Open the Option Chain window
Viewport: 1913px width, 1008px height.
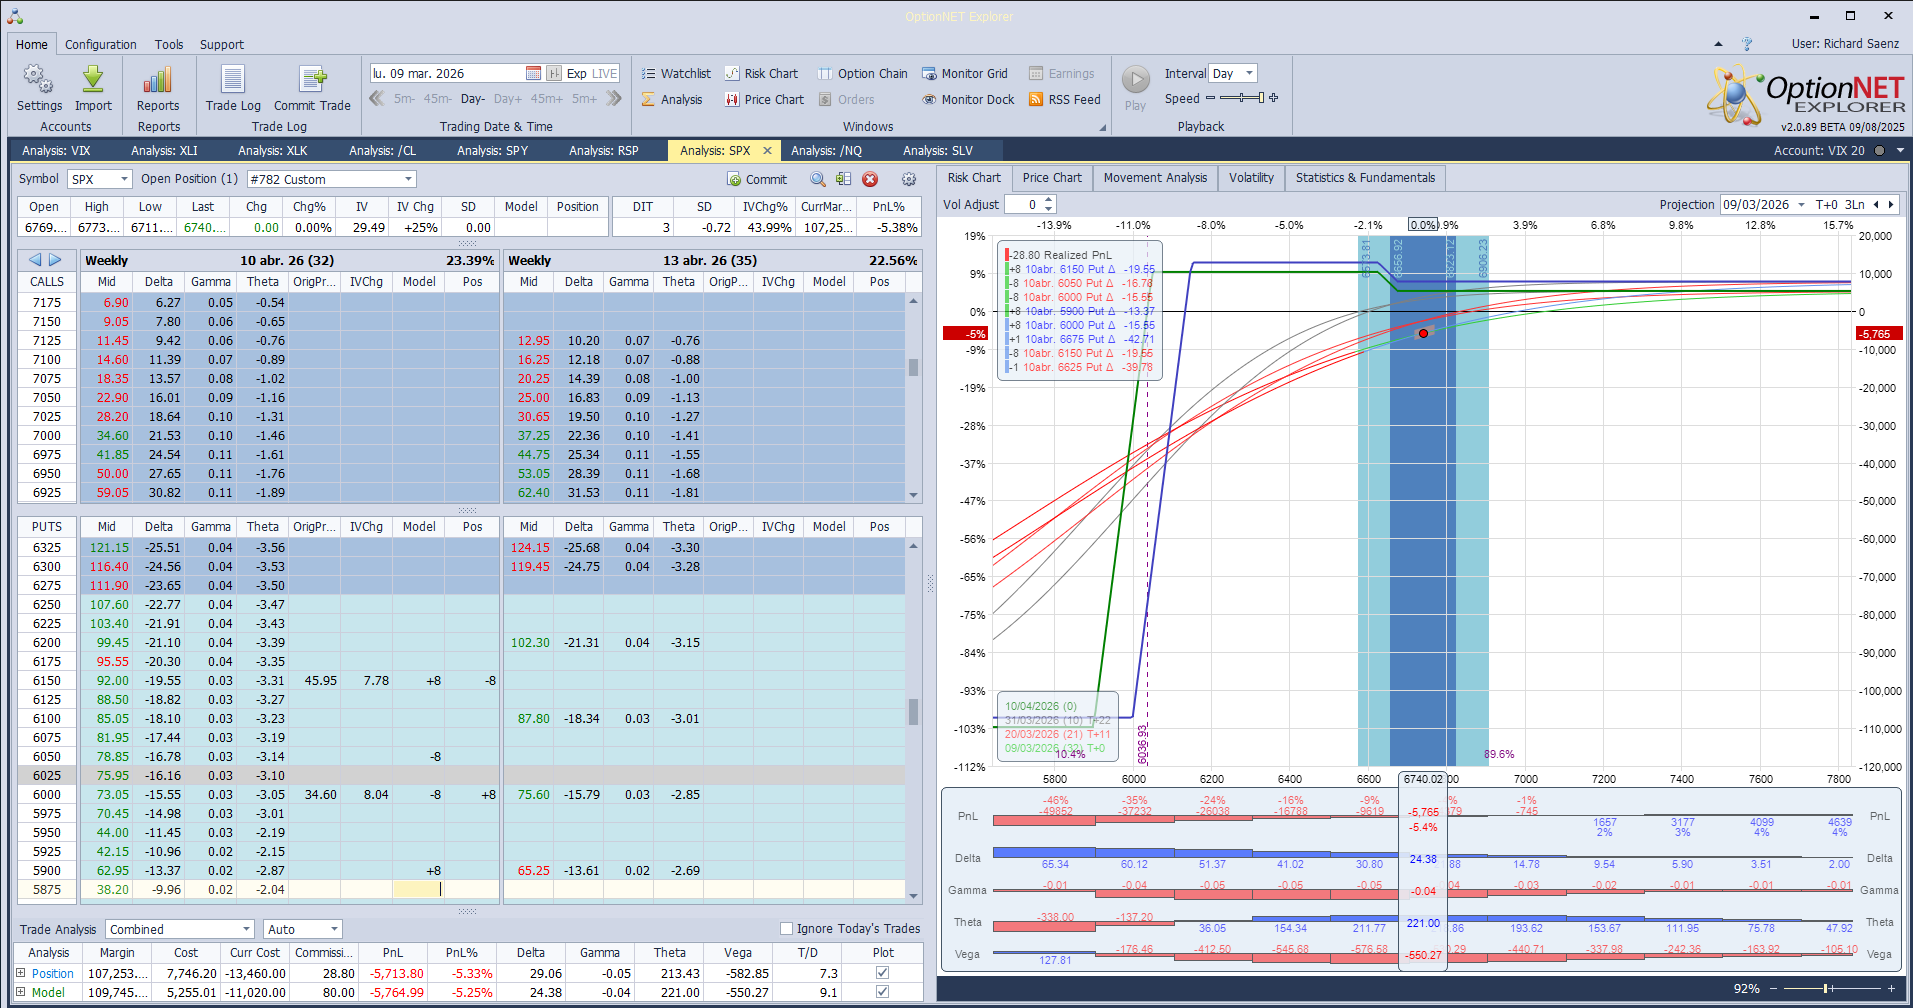862,73
